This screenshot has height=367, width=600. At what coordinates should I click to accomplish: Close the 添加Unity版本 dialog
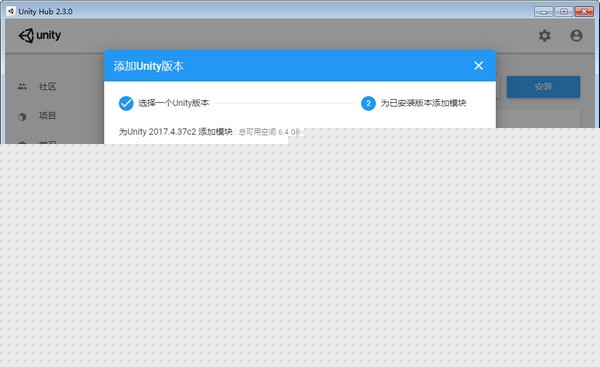(x=478, y=65)
